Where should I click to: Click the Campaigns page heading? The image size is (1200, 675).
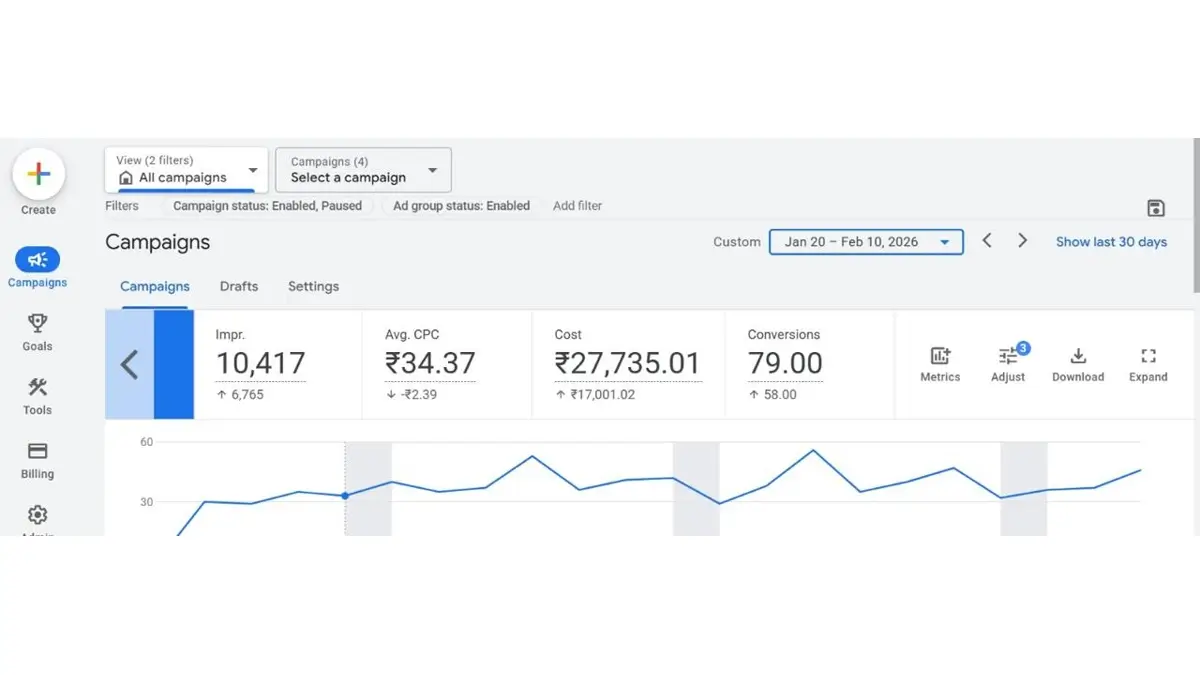[158, 242]
